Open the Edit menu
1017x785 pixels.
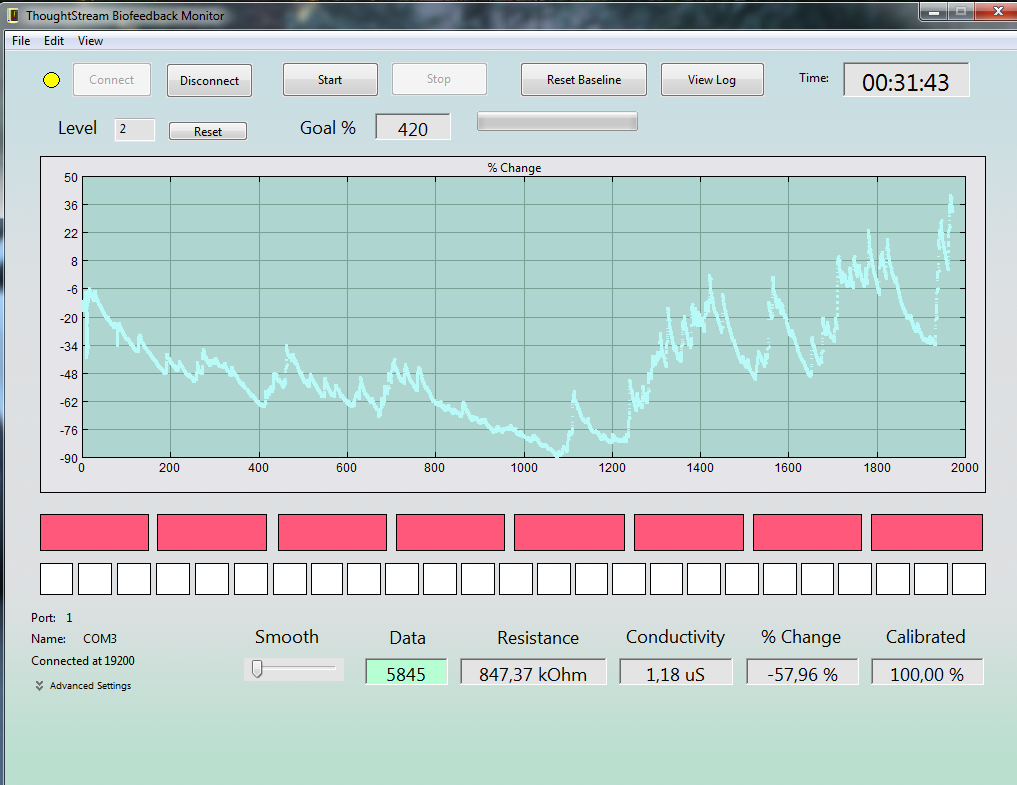[54, 41]
